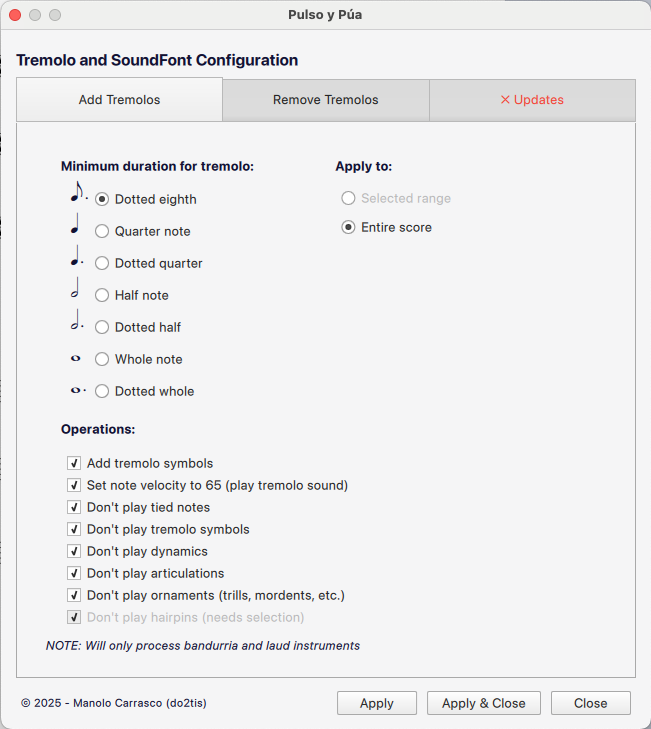Disable Don't play tied notes option
Screen dimensions: 651x729
coord(74,507)
